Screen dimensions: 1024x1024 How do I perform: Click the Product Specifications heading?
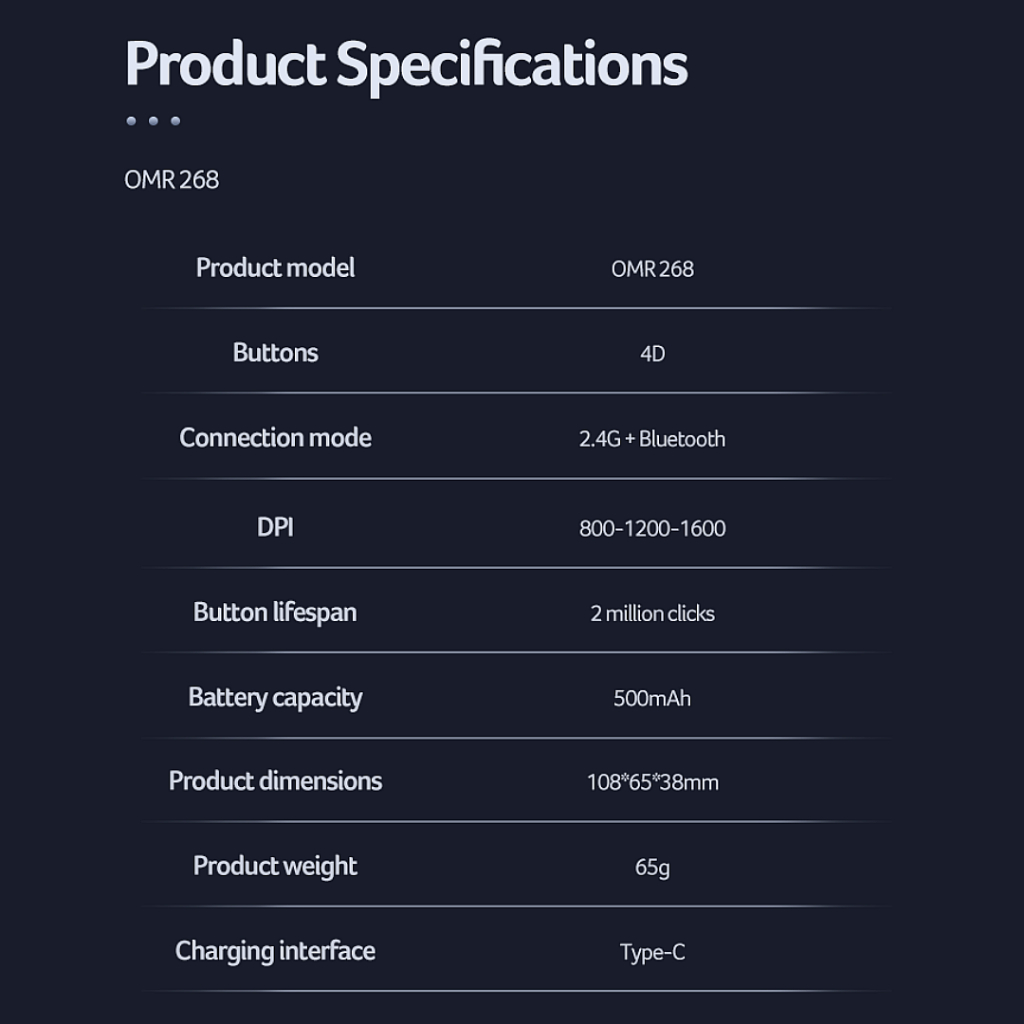click(x=406, y=65)
